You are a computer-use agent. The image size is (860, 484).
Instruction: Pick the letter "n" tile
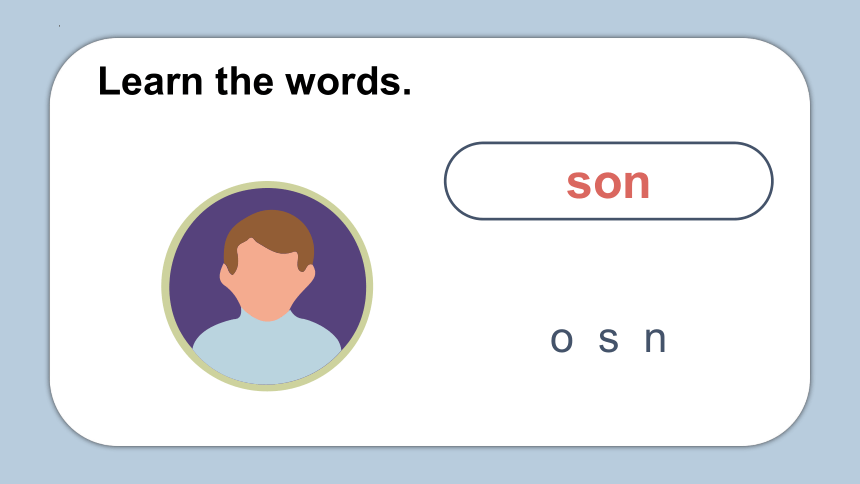point(655,339)
